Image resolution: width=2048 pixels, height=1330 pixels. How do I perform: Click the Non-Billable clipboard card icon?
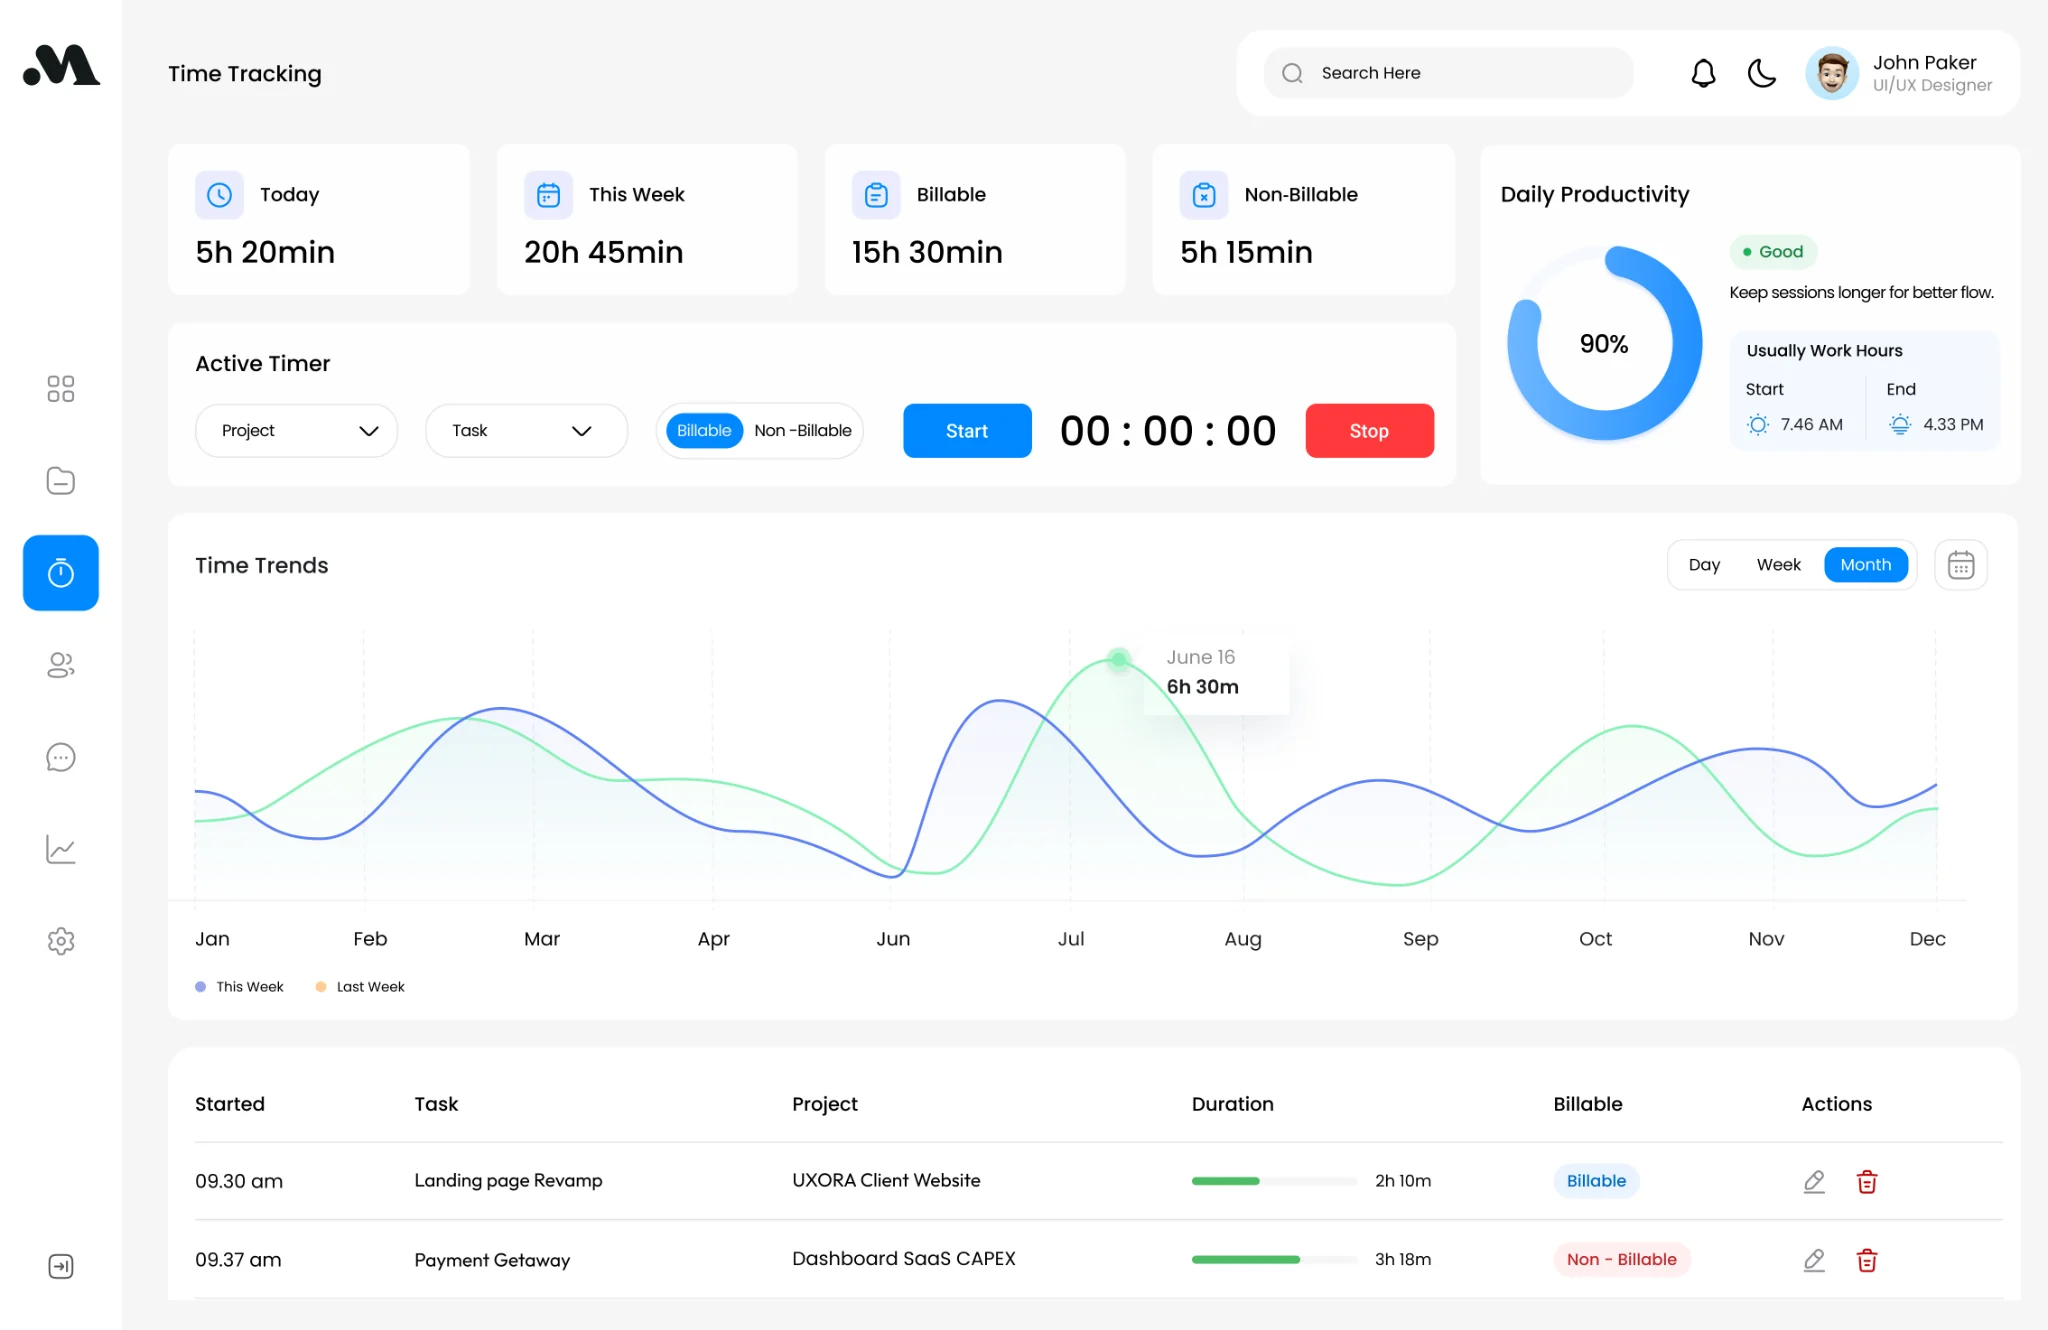coord(1204,194)
